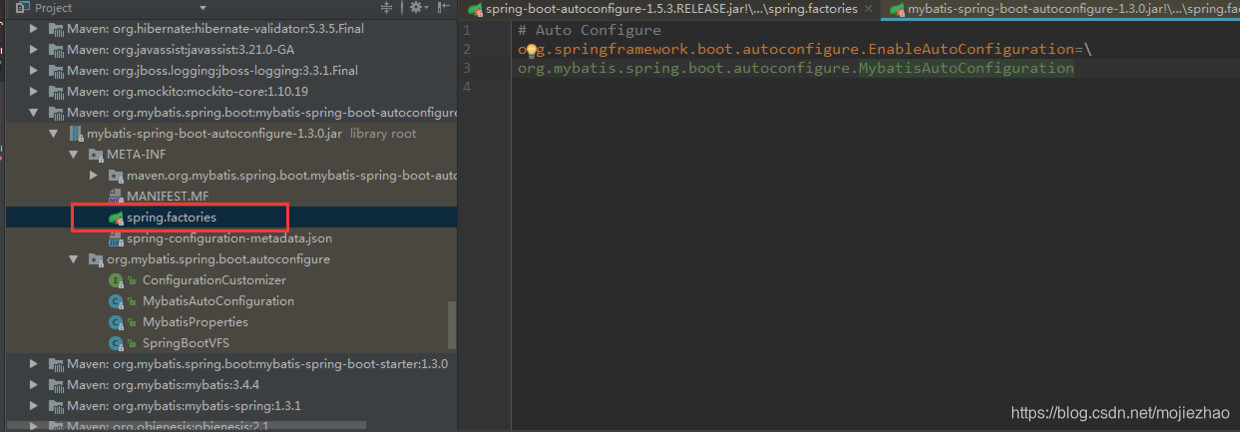Click '# Auto Configure' comment line
1240x432 pixels.
point(589,30)
